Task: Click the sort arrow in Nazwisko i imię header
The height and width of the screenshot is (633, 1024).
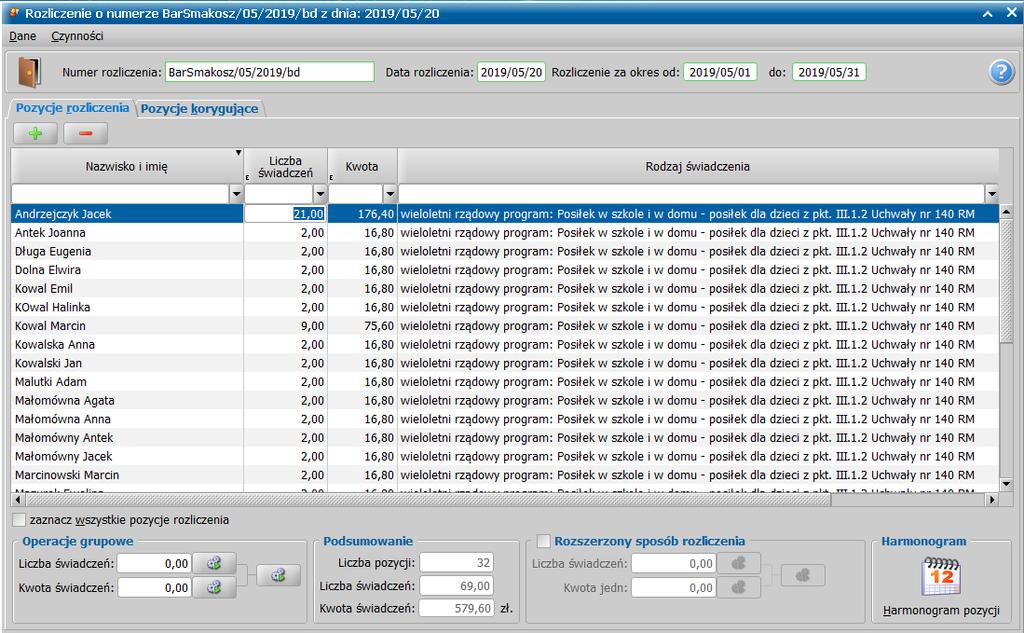Action: 238,153
